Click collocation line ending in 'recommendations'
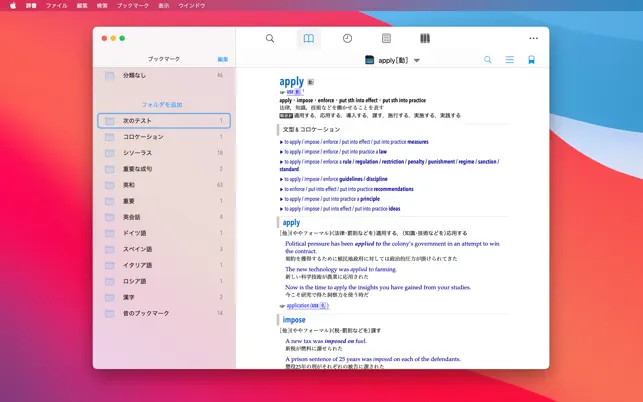Image resolution: width=643 pixels, height=402 pixels. pyautogui.click(x=349, y=189)
